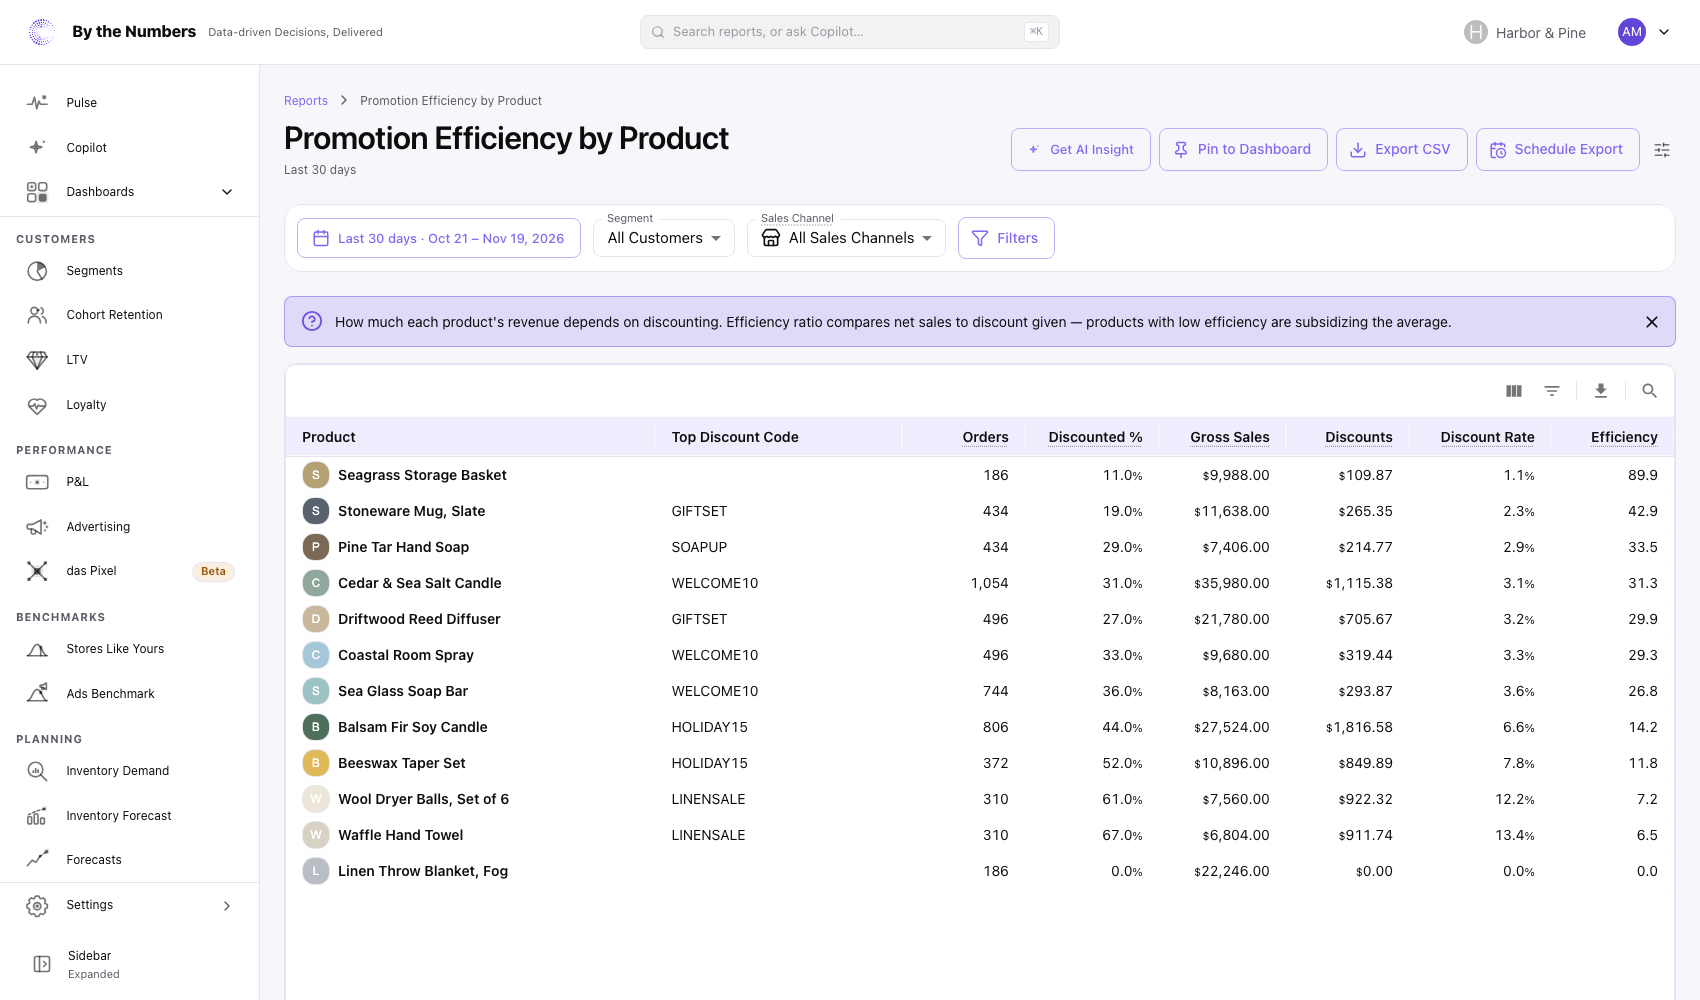Click Get AI Insight button
Image resolution: width=1700 pixels, height=1000 pixels.
1081,150
